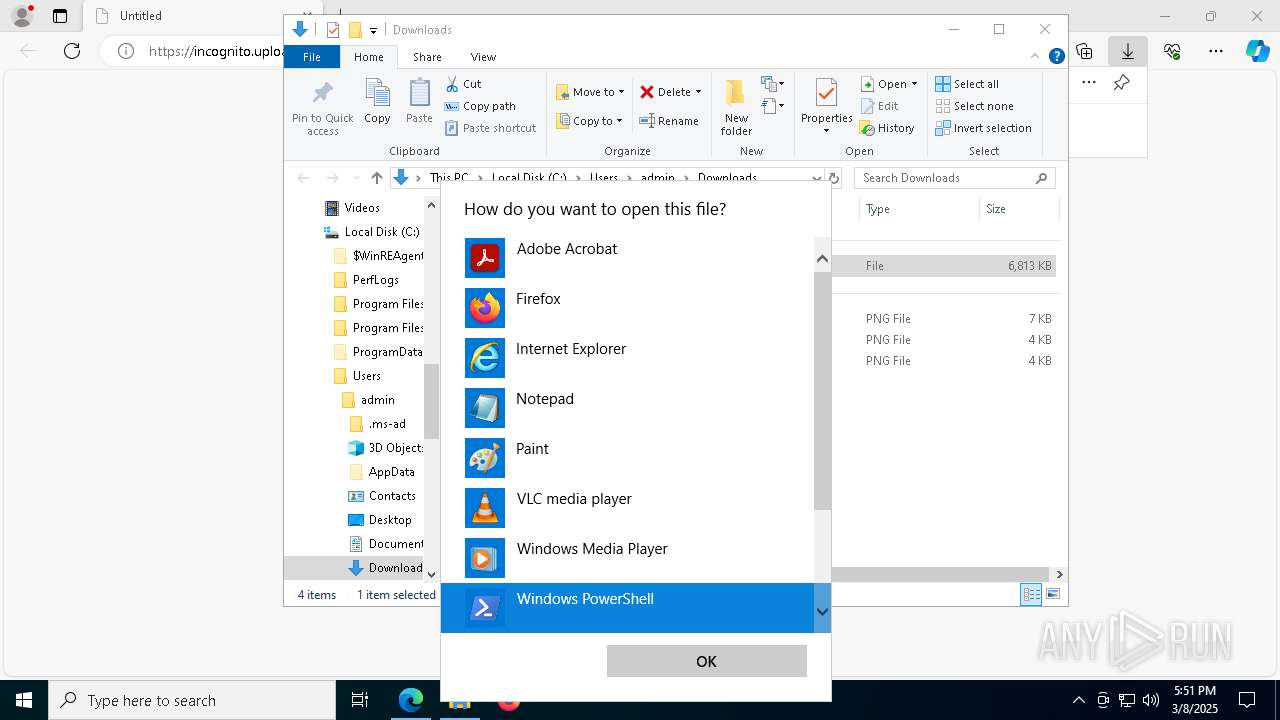Open Explorer help icon
This screenshot has width=1280, height=720.
click(x=1056, y=57)
